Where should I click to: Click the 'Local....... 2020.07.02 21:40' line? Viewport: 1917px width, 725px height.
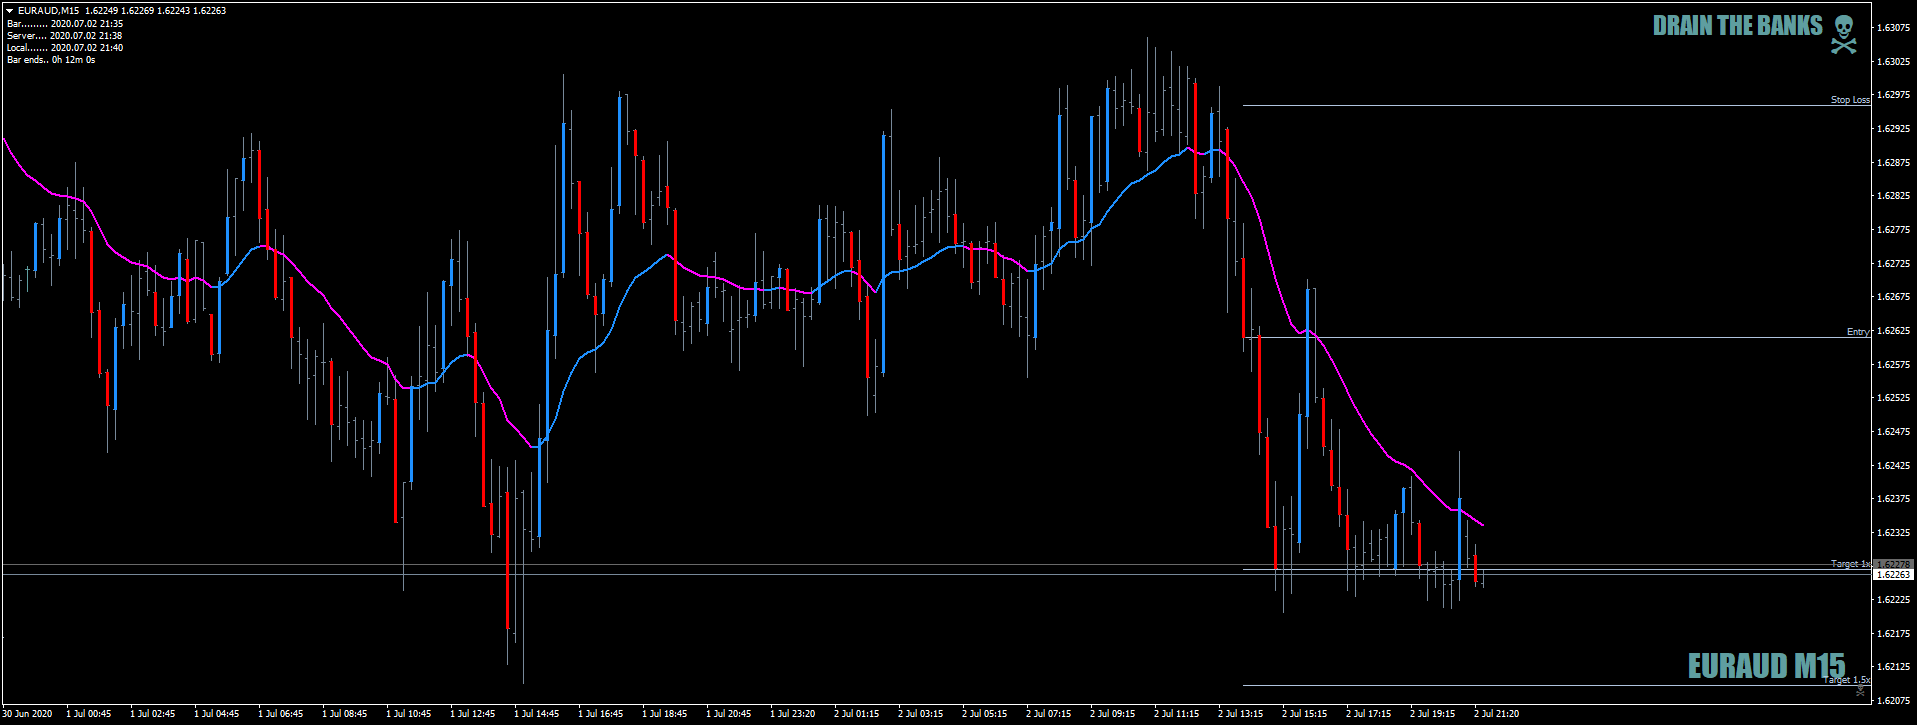65,47
